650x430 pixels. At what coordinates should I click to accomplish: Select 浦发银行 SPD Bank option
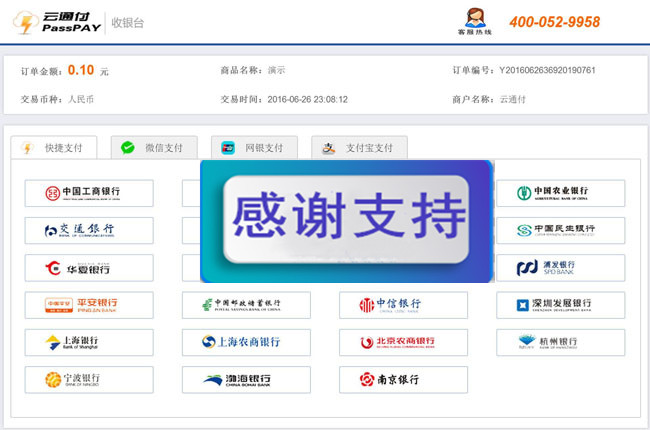tap(560, 268)
